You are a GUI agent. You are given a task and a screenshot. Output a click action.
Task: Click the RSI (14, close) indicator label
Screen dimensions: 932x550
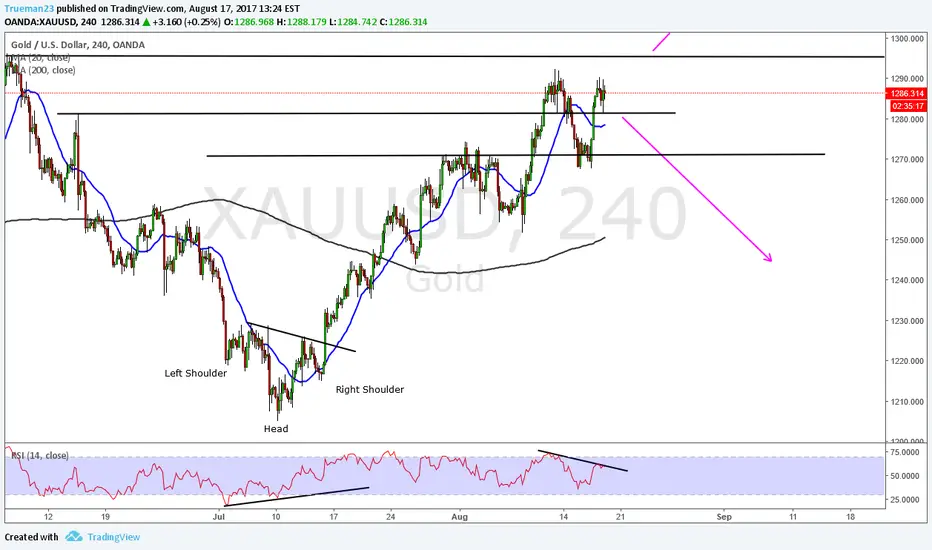coord(39,455)
